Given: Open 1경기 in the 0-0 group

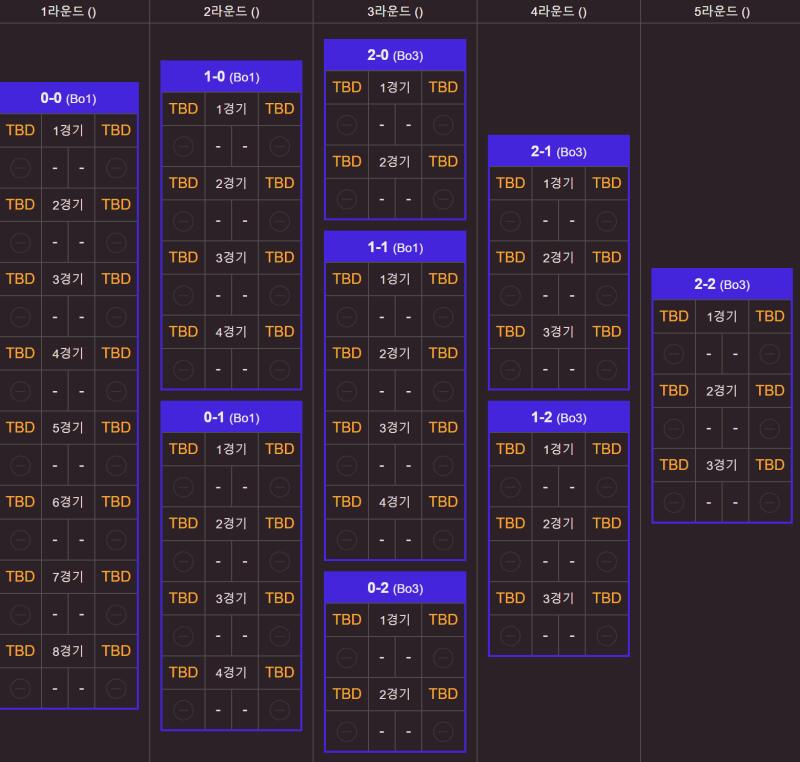Looking at the screenshot, I should click(x=68, y=130).
